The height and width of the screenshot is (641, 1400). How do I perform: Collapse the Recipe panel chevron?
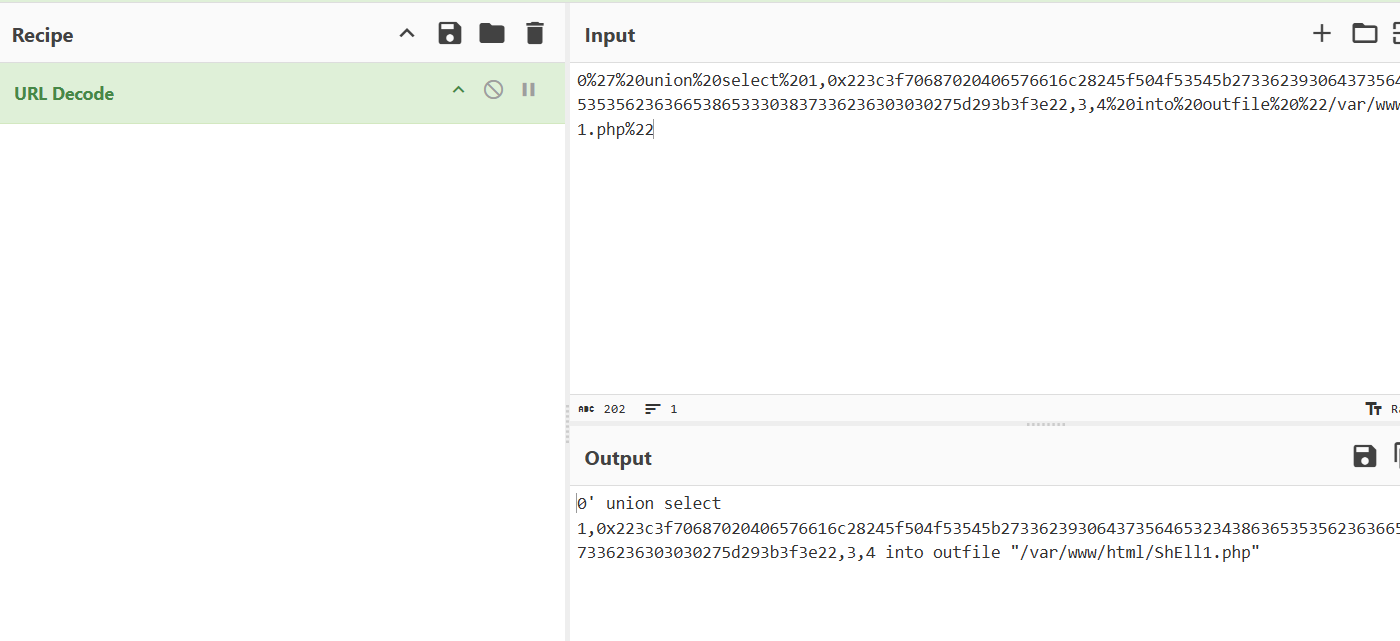[x=407, y=34]
